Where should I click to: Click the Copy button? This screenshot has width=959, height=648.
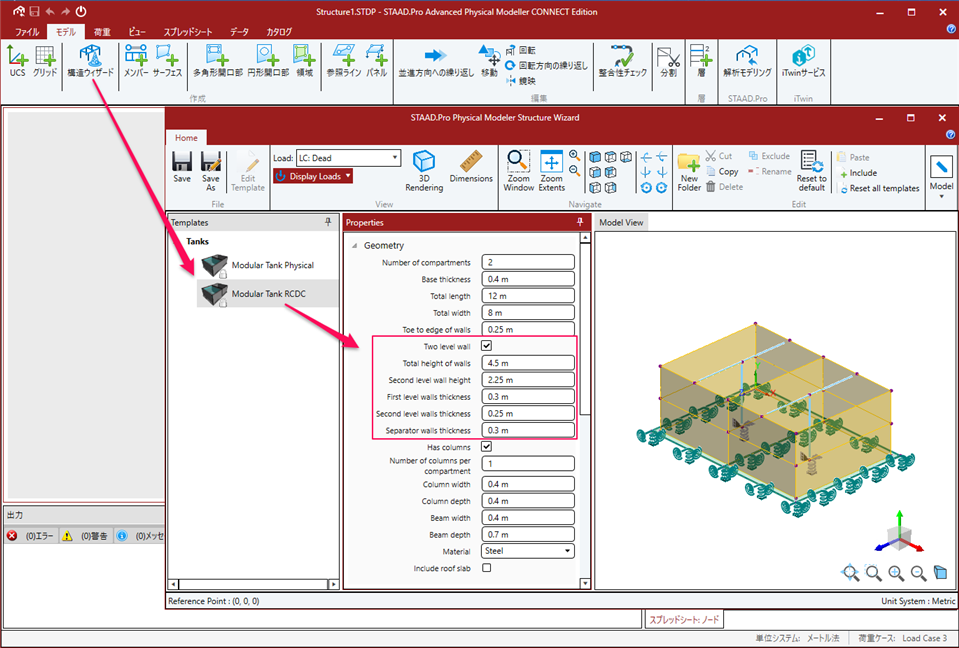722,172
